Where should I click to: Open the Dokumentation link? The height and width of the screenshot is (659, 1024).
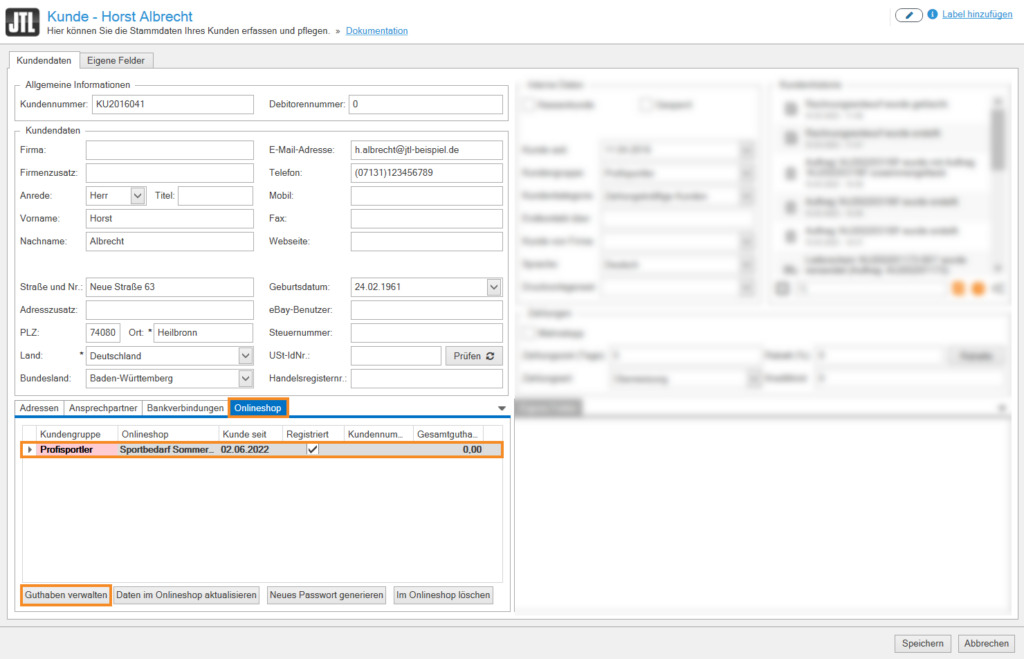377,31
